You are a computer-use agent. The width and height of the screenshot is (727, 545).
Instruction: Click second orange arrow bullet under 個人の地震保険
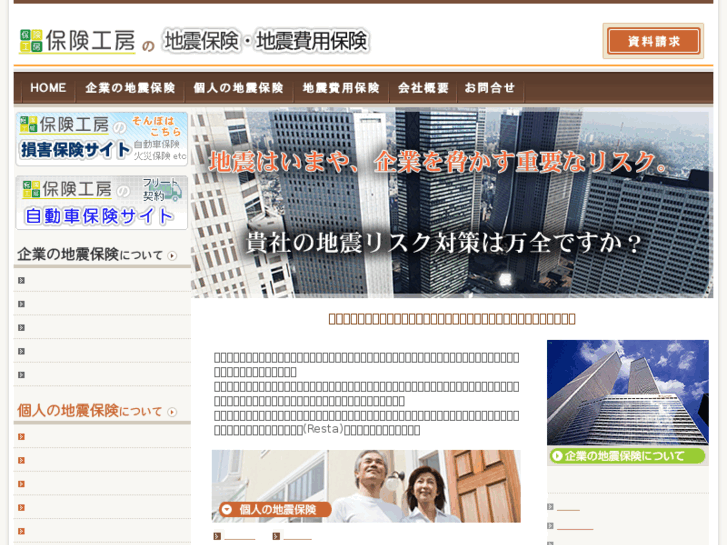[x=21, y=460]
